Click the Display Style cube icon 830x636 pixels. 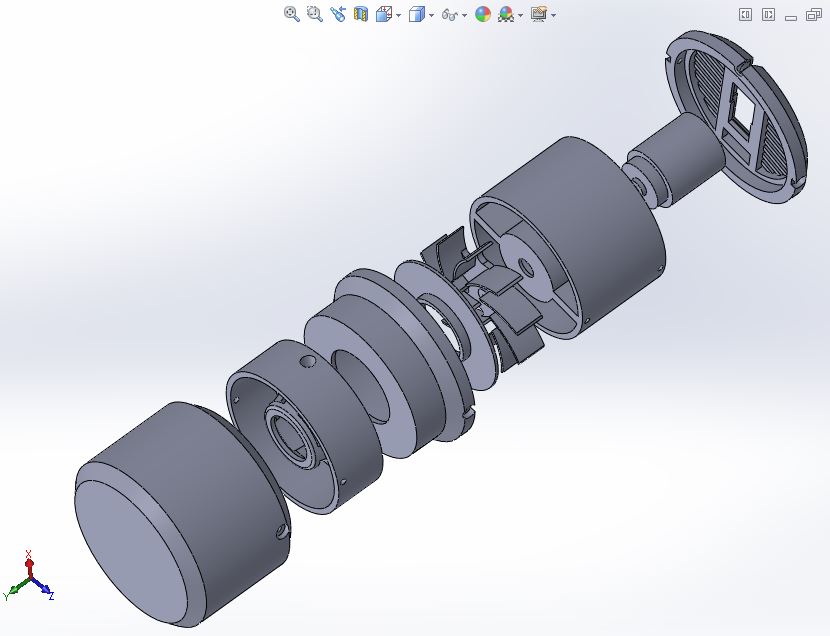tap(417, 14)
